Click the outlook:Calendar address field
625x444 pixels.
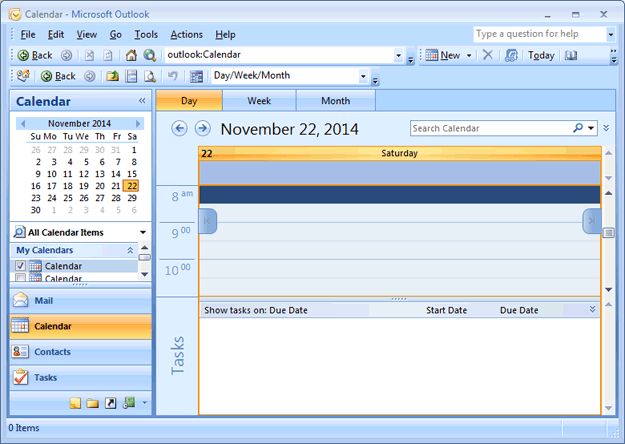[279, 55]
